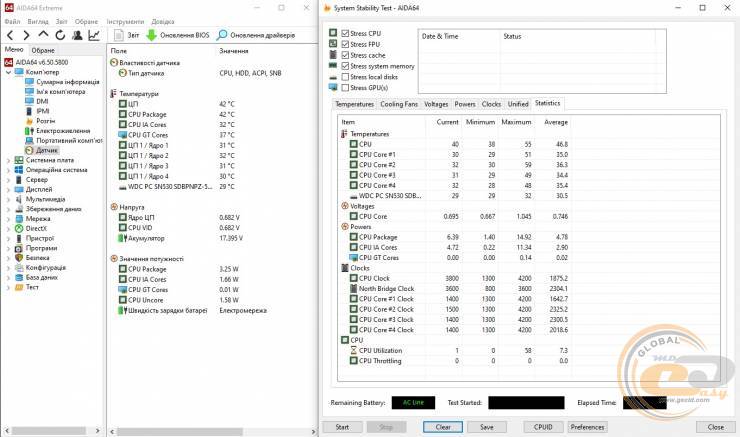Go forward using the right arrow toolbar icon

click(x=26, y=35)
